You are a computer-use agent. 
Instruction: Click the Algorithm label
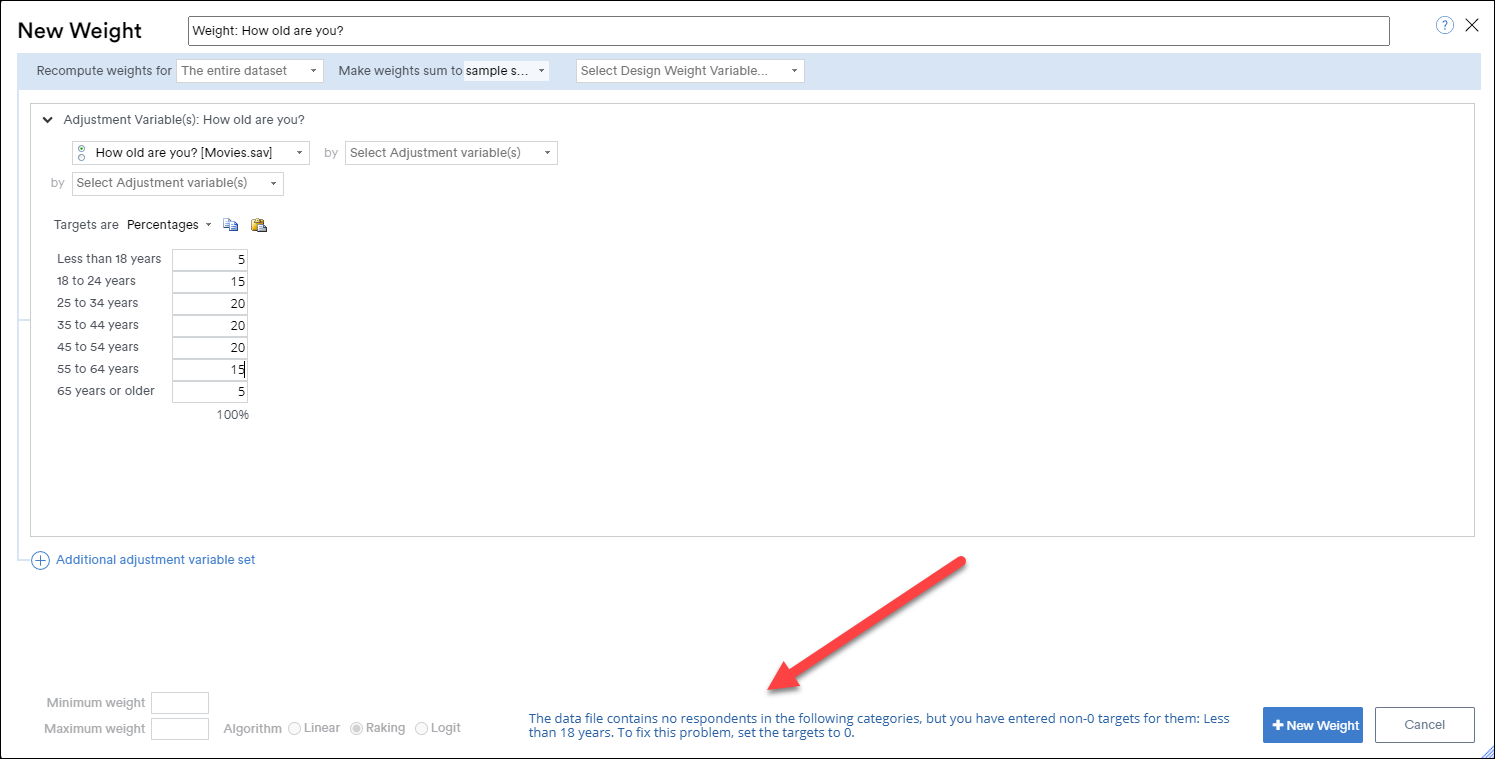253,729
